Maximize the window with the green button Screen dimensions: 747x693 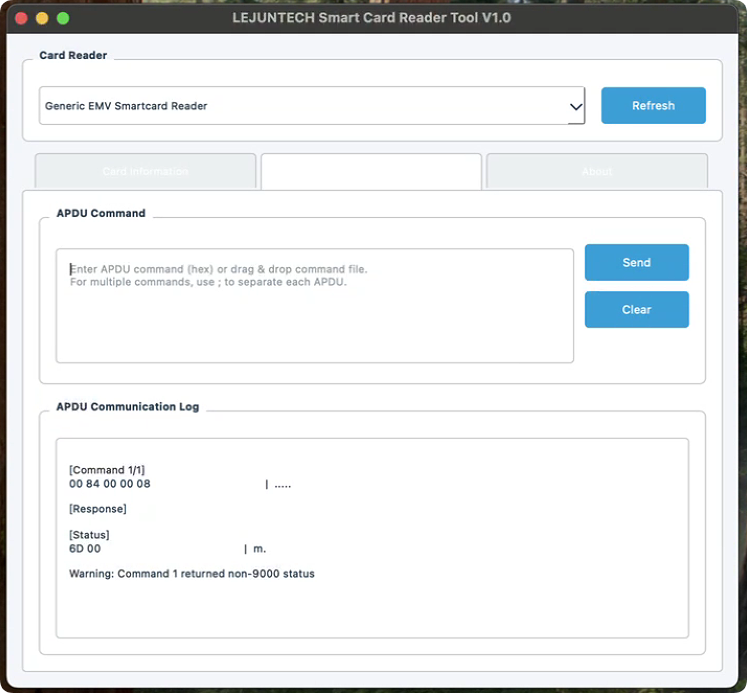[x=63, y=18]
